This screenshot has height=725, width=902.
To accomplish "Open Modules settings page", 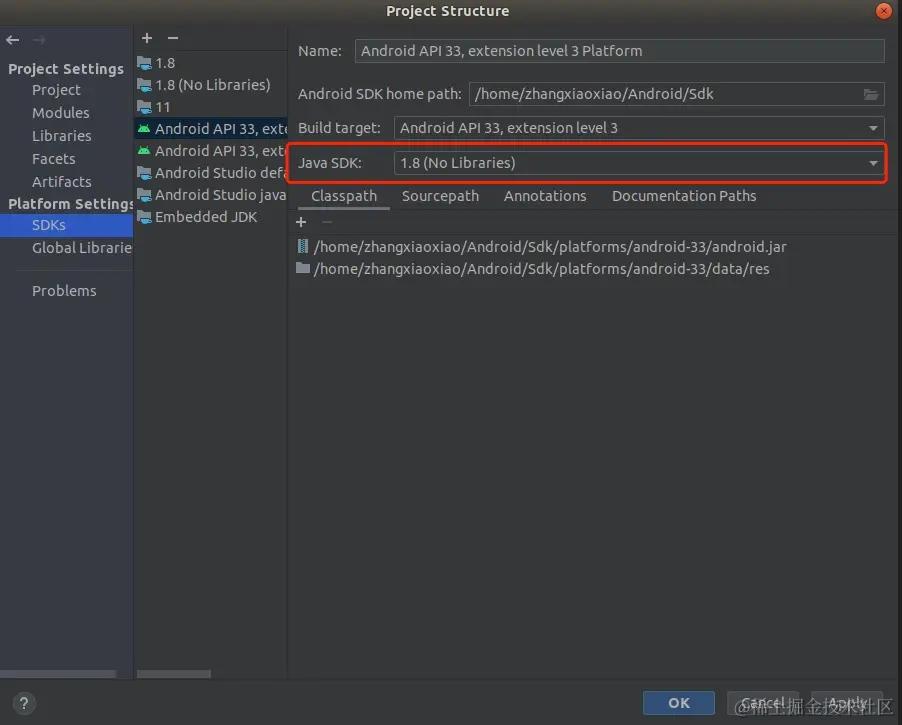I will click(x=60, y=113).
